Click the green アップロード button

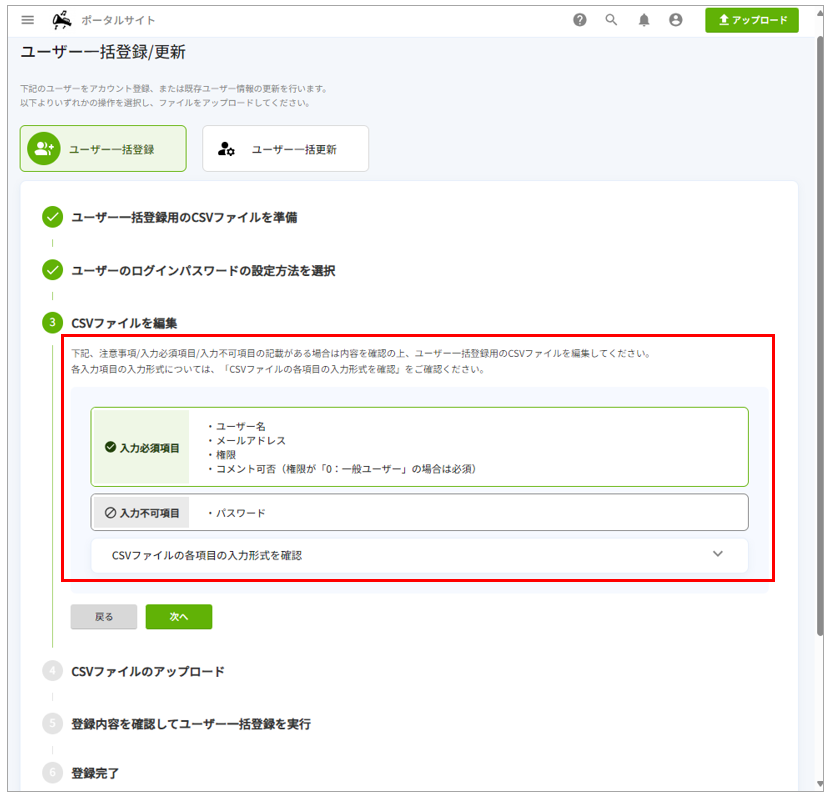pos(752,20)
